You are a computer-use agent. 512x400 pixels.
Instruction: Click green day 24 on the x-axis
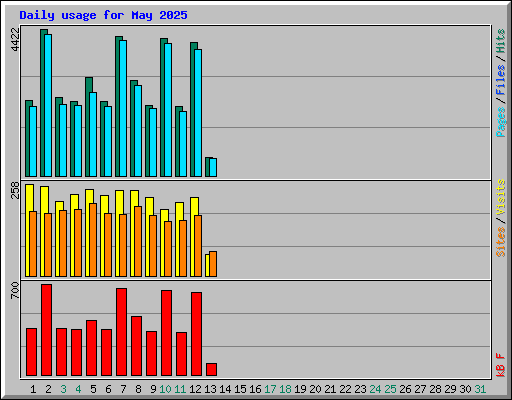coord(375,389)
